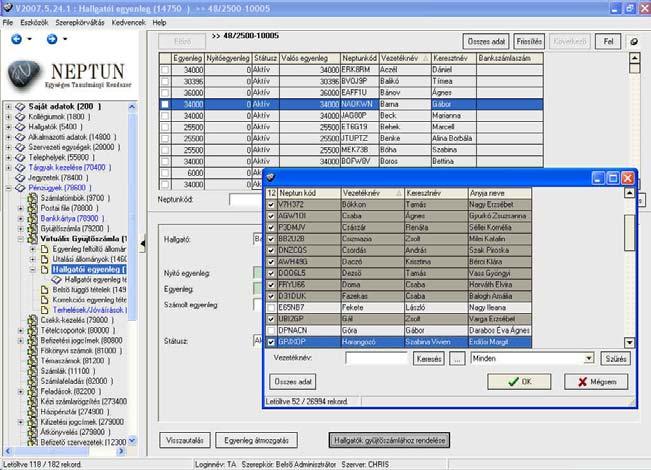Click the Utalási állományok page icon
The height and width of the screenshot is (470, 651).
point(44,259)
